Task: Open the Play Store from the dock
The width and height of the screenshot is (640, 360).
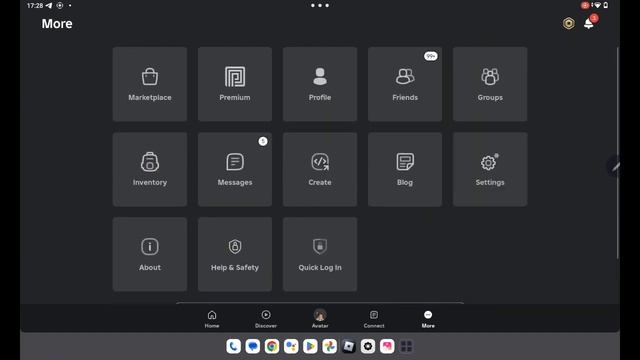Action: coord(310,347)
